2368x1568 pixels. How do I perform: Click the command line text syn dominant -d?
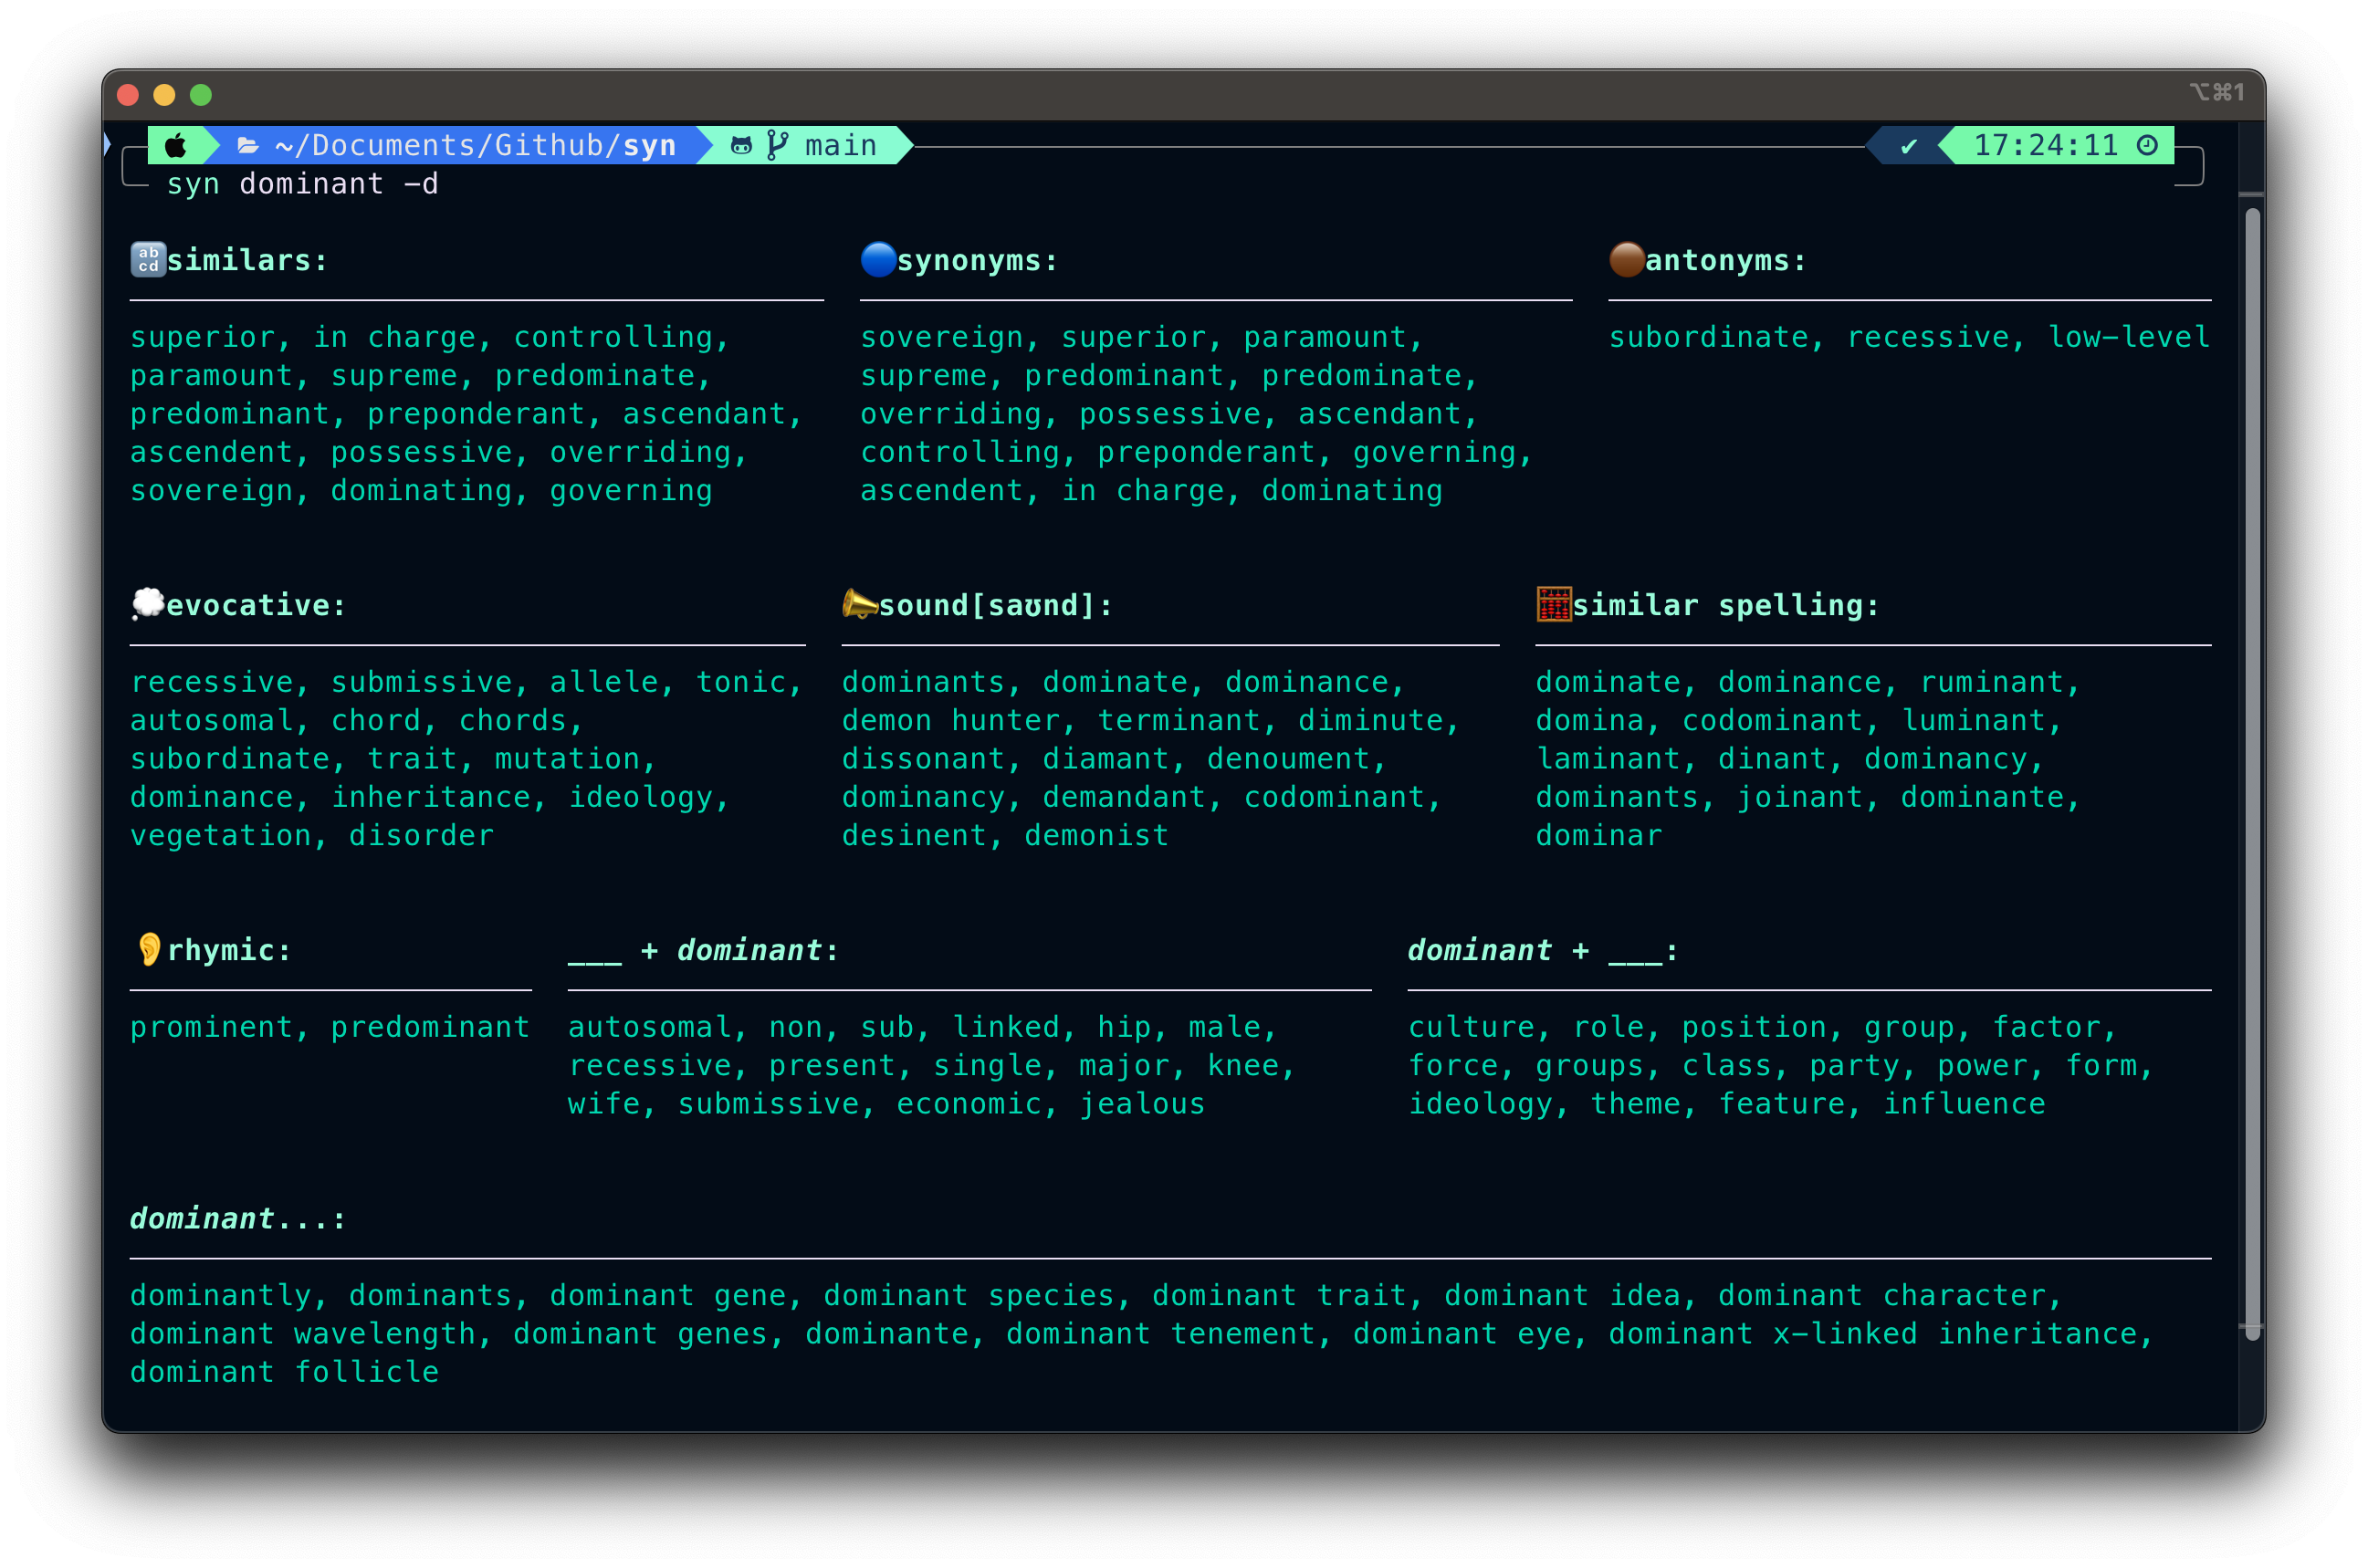pyautogui.click(x=302, y=184)
